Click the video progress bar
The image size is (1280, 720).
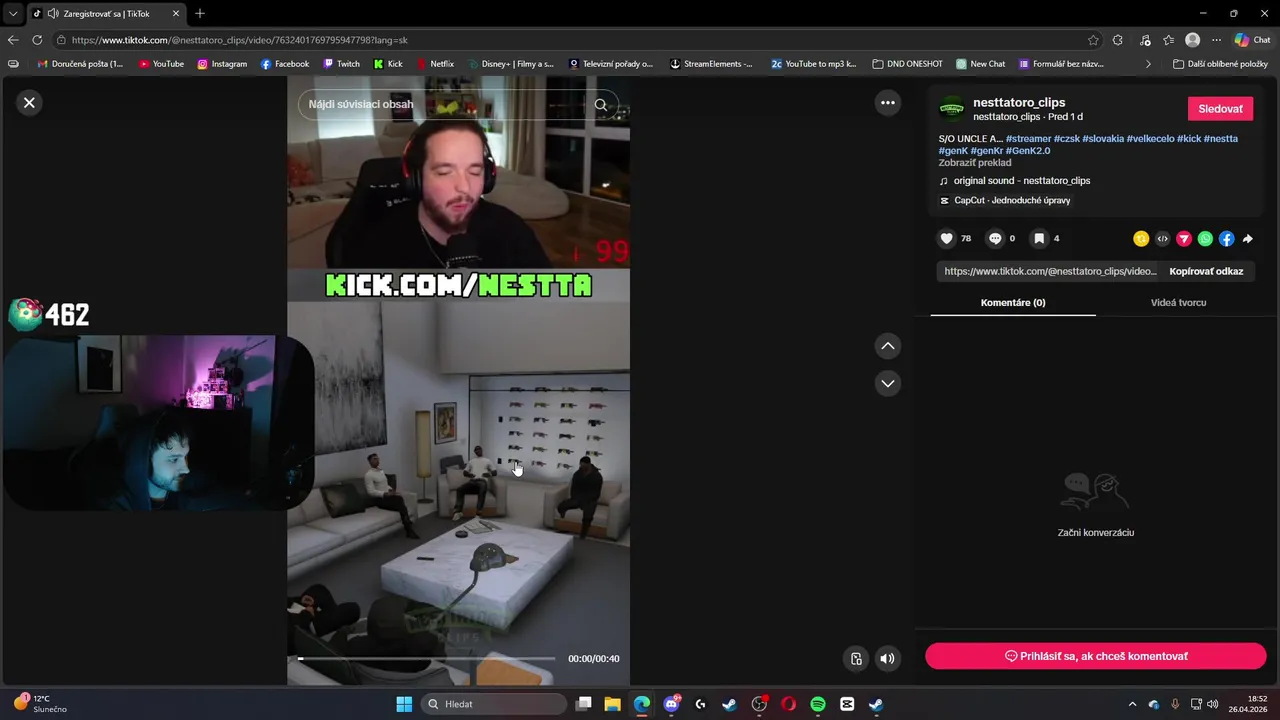click(427, 658)
